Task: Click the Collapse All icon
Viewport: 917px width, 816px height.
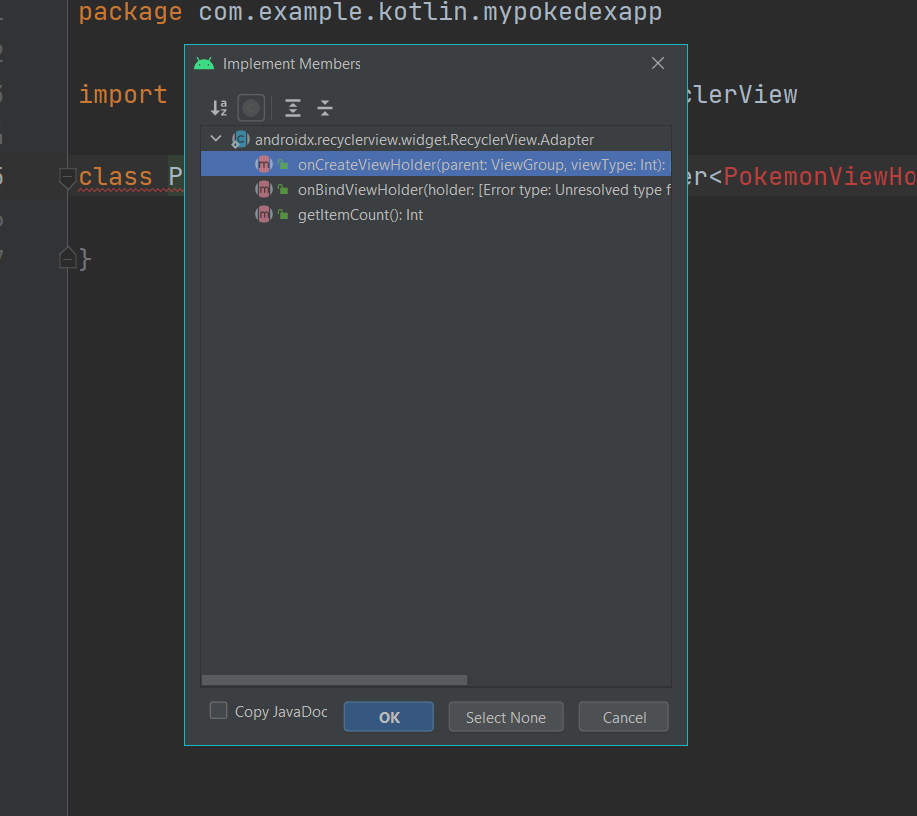Action: (x=324, y=108)
